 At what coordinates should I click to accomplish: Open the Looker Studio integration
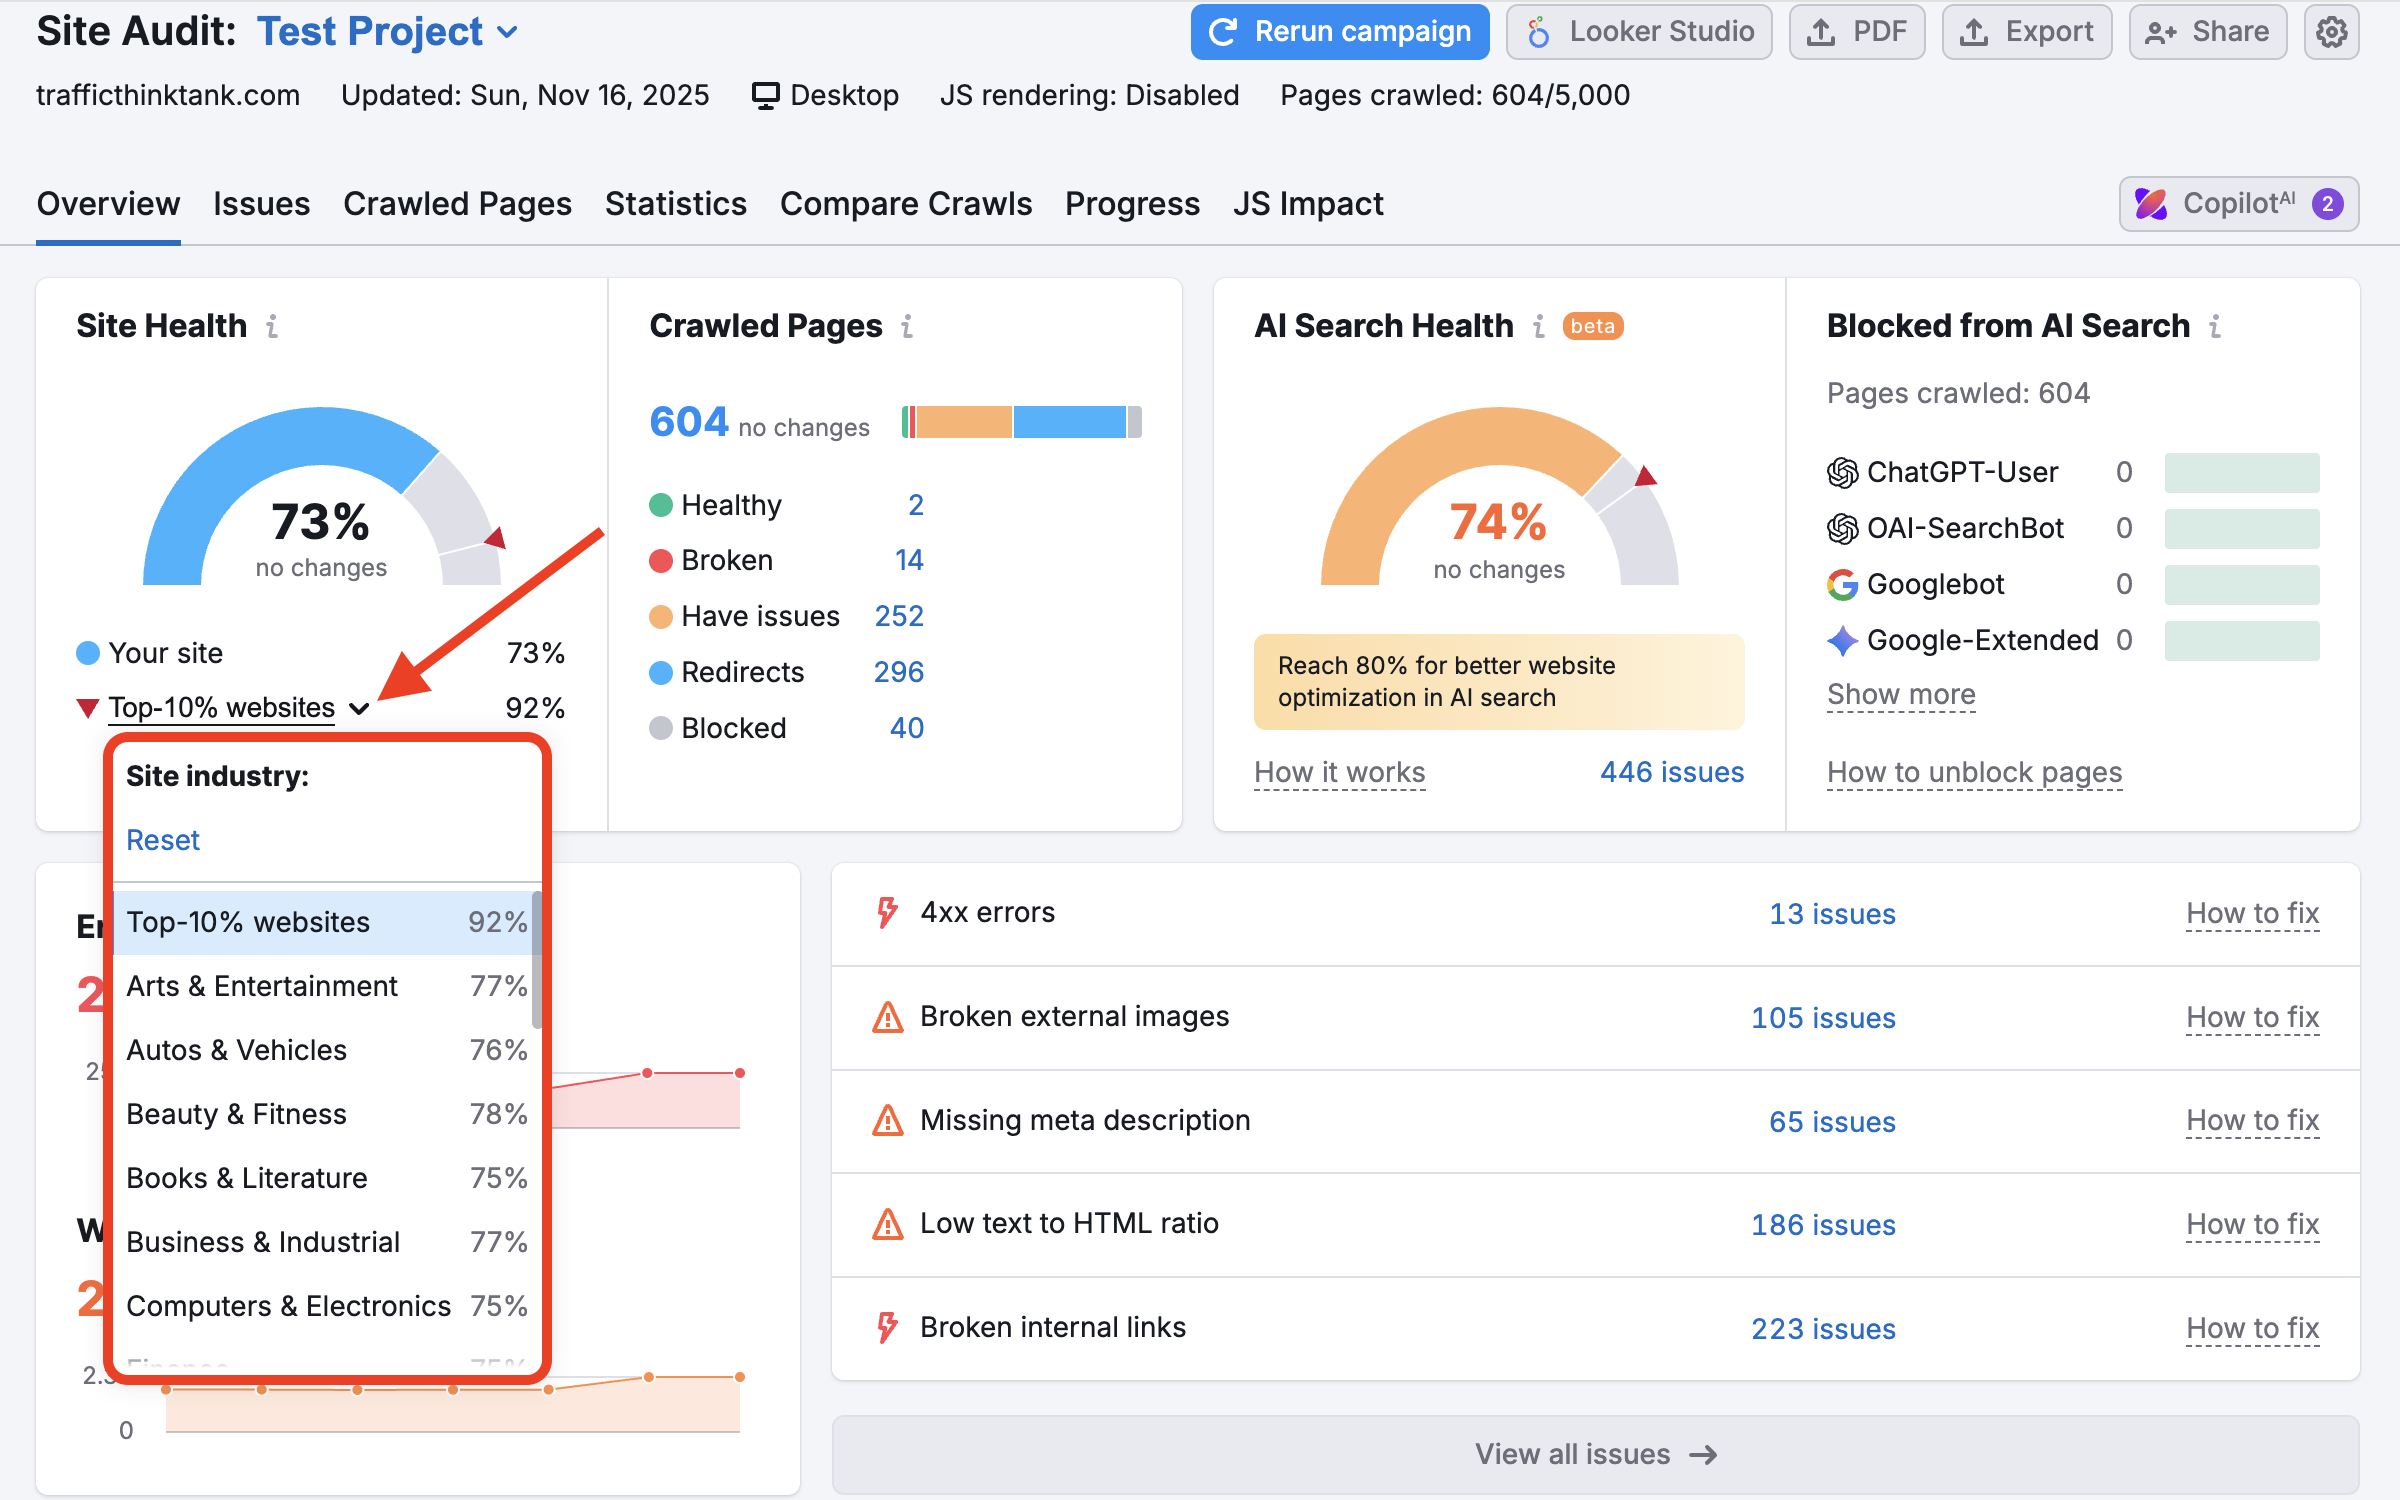pyautogui.click(x=1638, y=31)
